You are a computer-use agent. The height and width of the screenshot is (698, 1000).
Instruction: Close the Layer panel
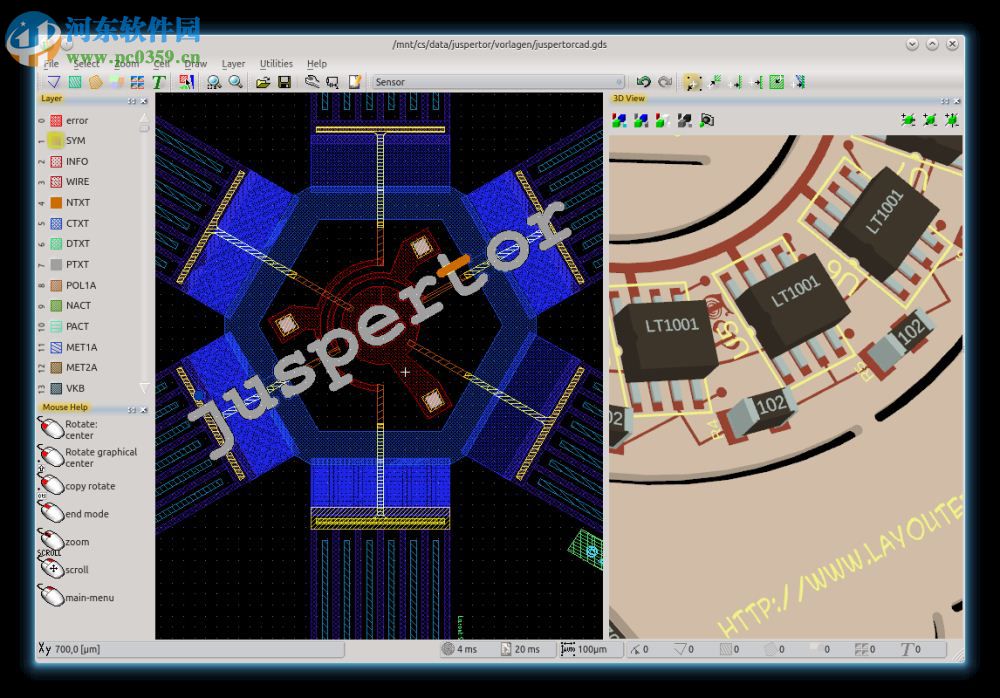point(143,101)
